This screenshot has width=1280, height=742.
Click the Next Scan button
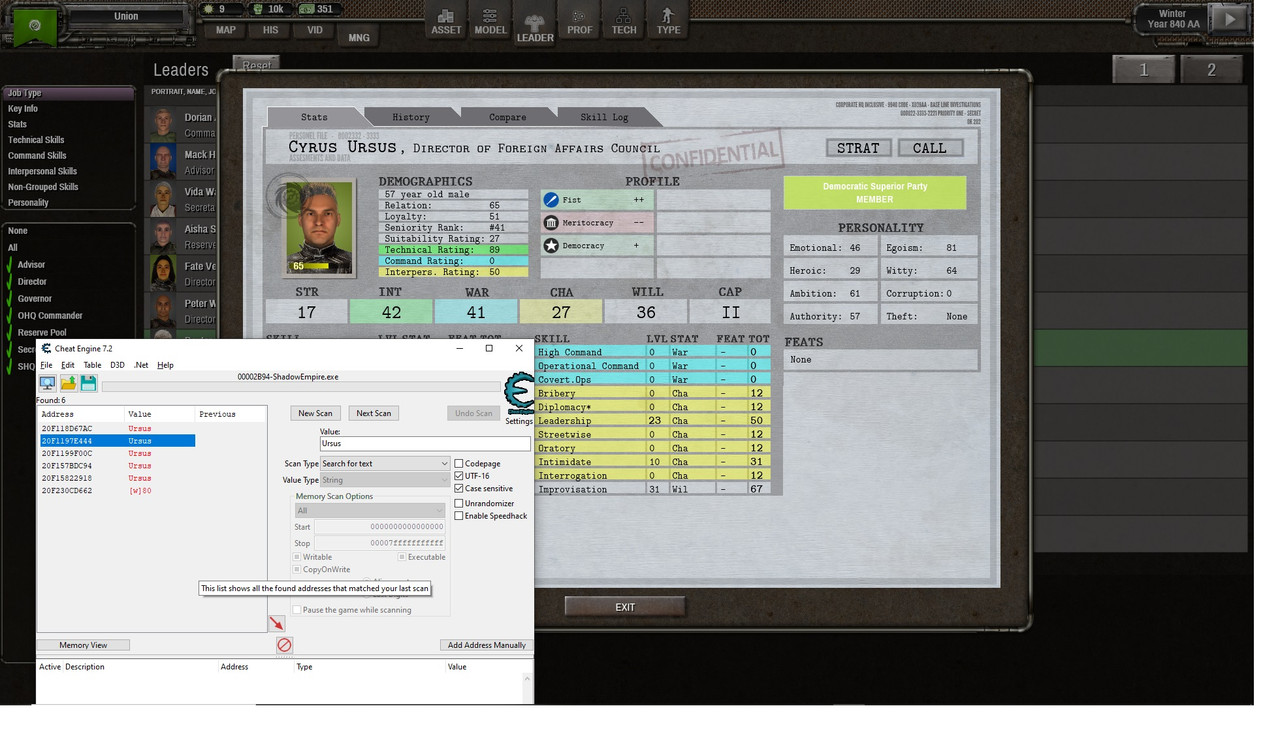[373, 413]
